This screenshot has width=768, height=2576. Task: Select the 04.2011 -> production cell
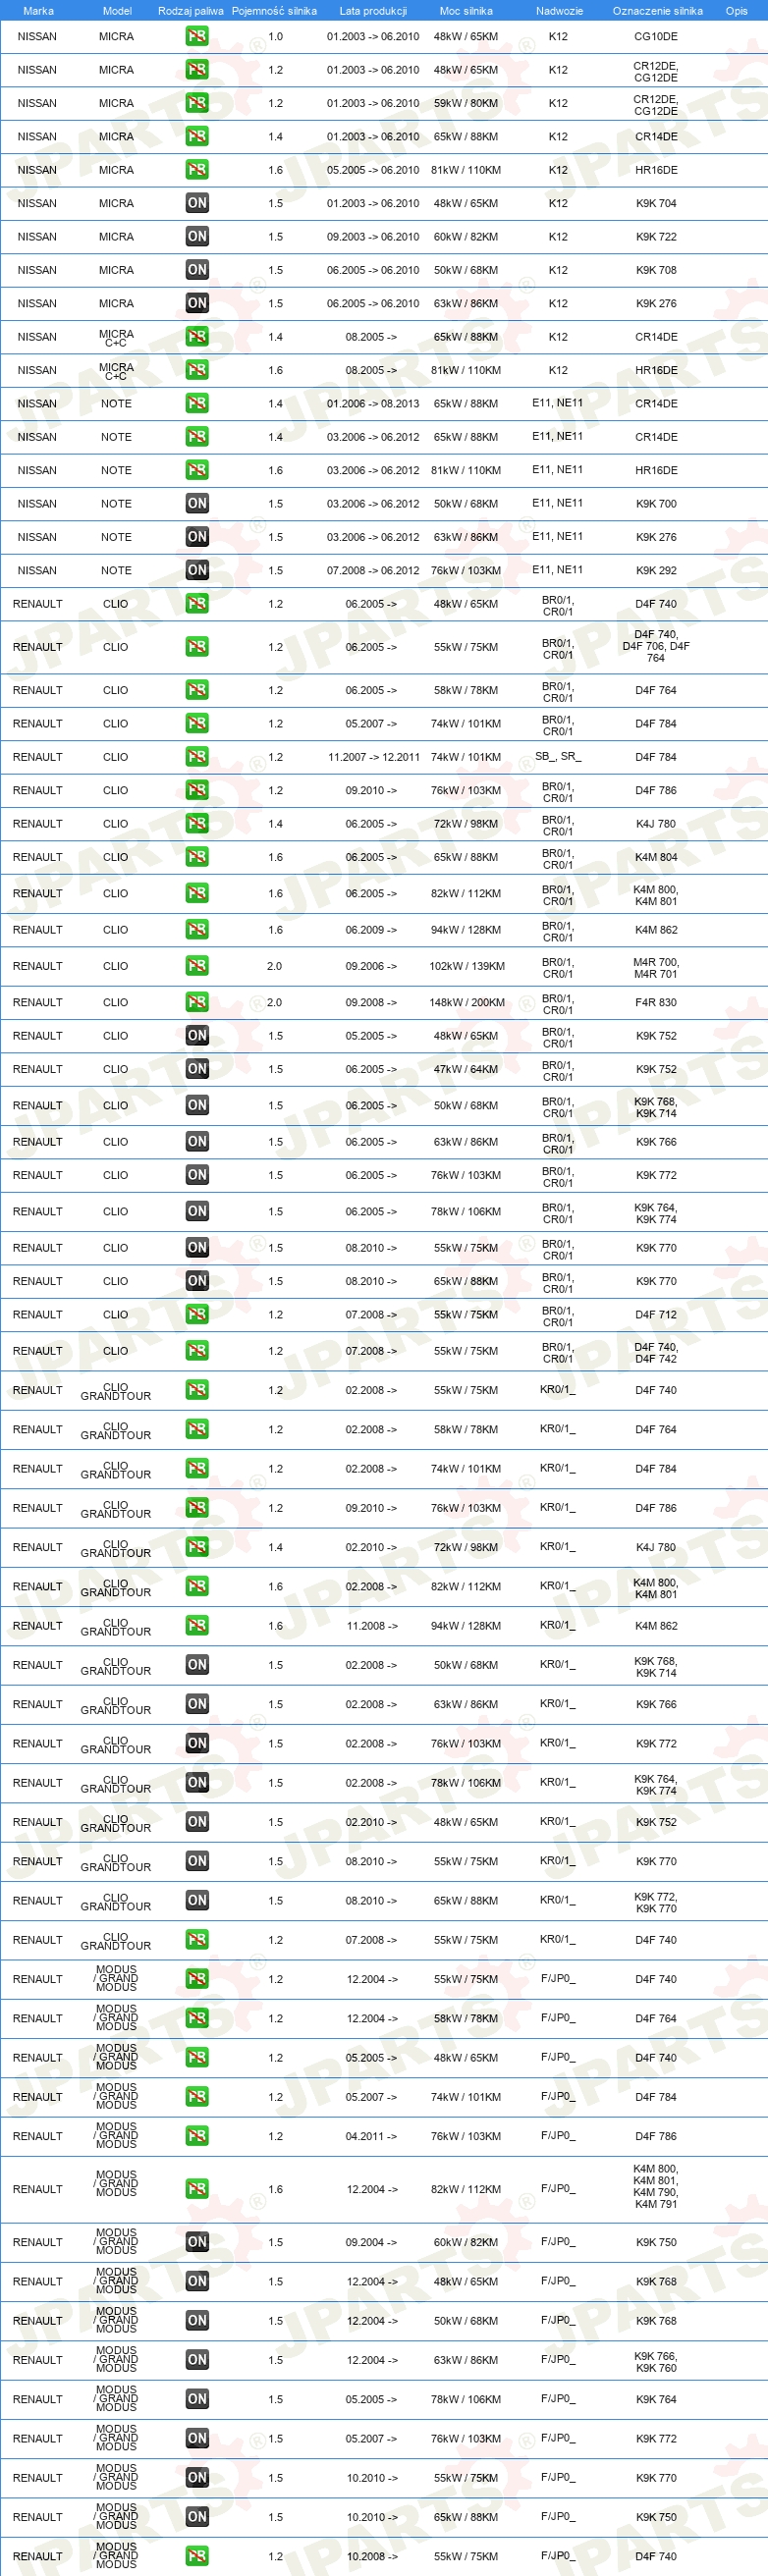click(371, 2136)
